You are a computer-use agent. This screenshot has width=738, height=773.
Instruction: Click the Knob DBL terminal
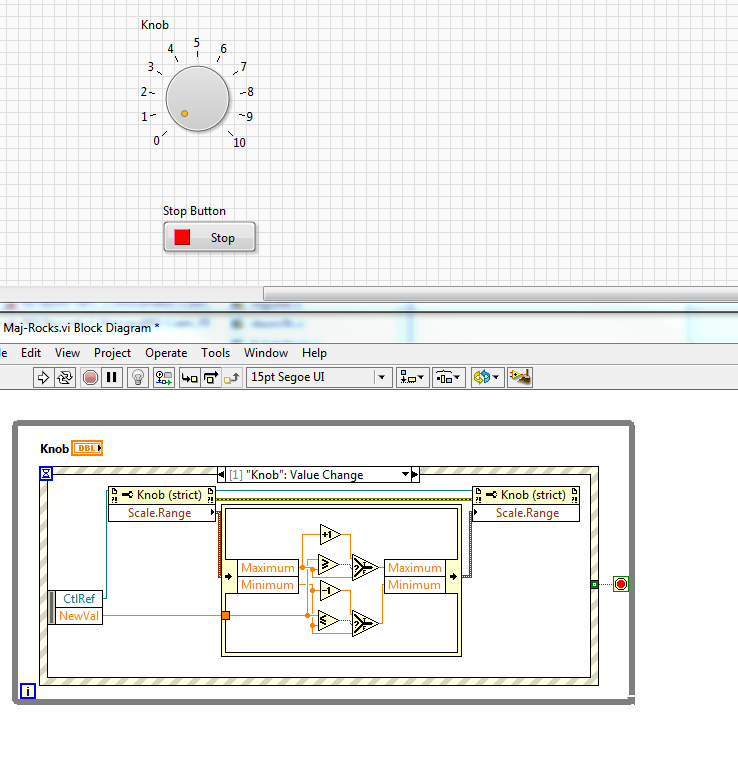88,449
